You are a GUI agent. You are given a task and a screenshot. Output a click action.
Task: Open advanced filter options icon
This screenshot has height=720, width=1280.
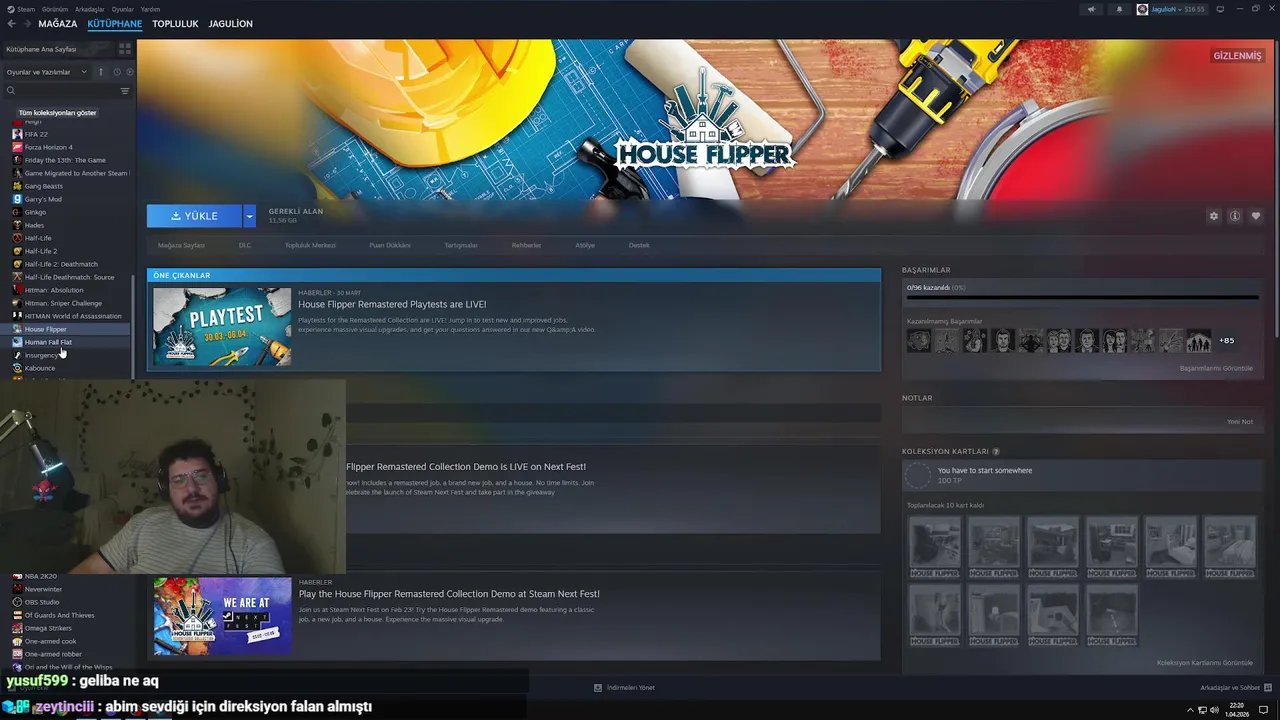click(x=125, y=91)
